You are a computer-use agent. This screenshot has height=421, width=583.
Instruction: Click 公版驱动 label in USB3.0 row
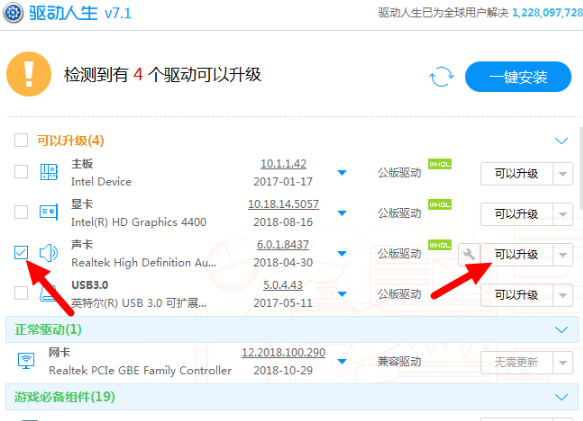click(x=399, y=295)
